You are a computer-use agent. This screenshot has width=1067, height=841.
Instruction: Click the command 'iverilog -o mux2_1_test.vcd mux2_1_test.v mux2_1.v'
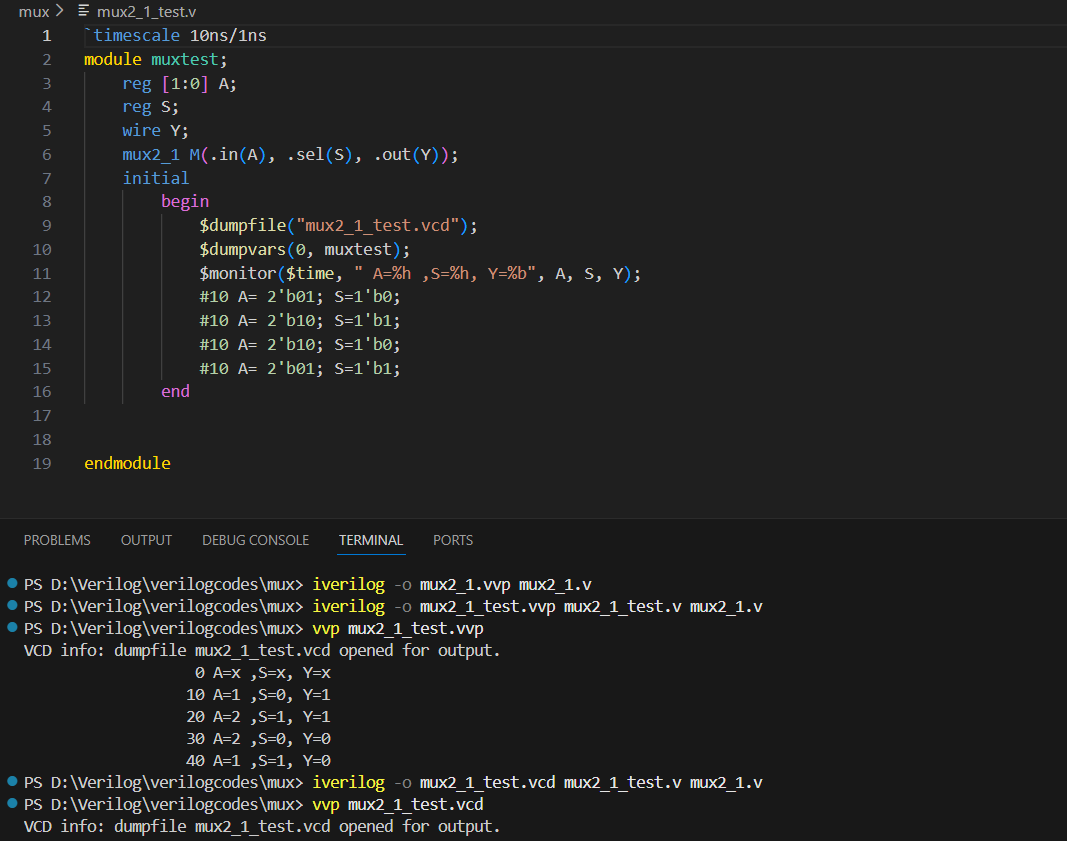[x=538, y=782]
